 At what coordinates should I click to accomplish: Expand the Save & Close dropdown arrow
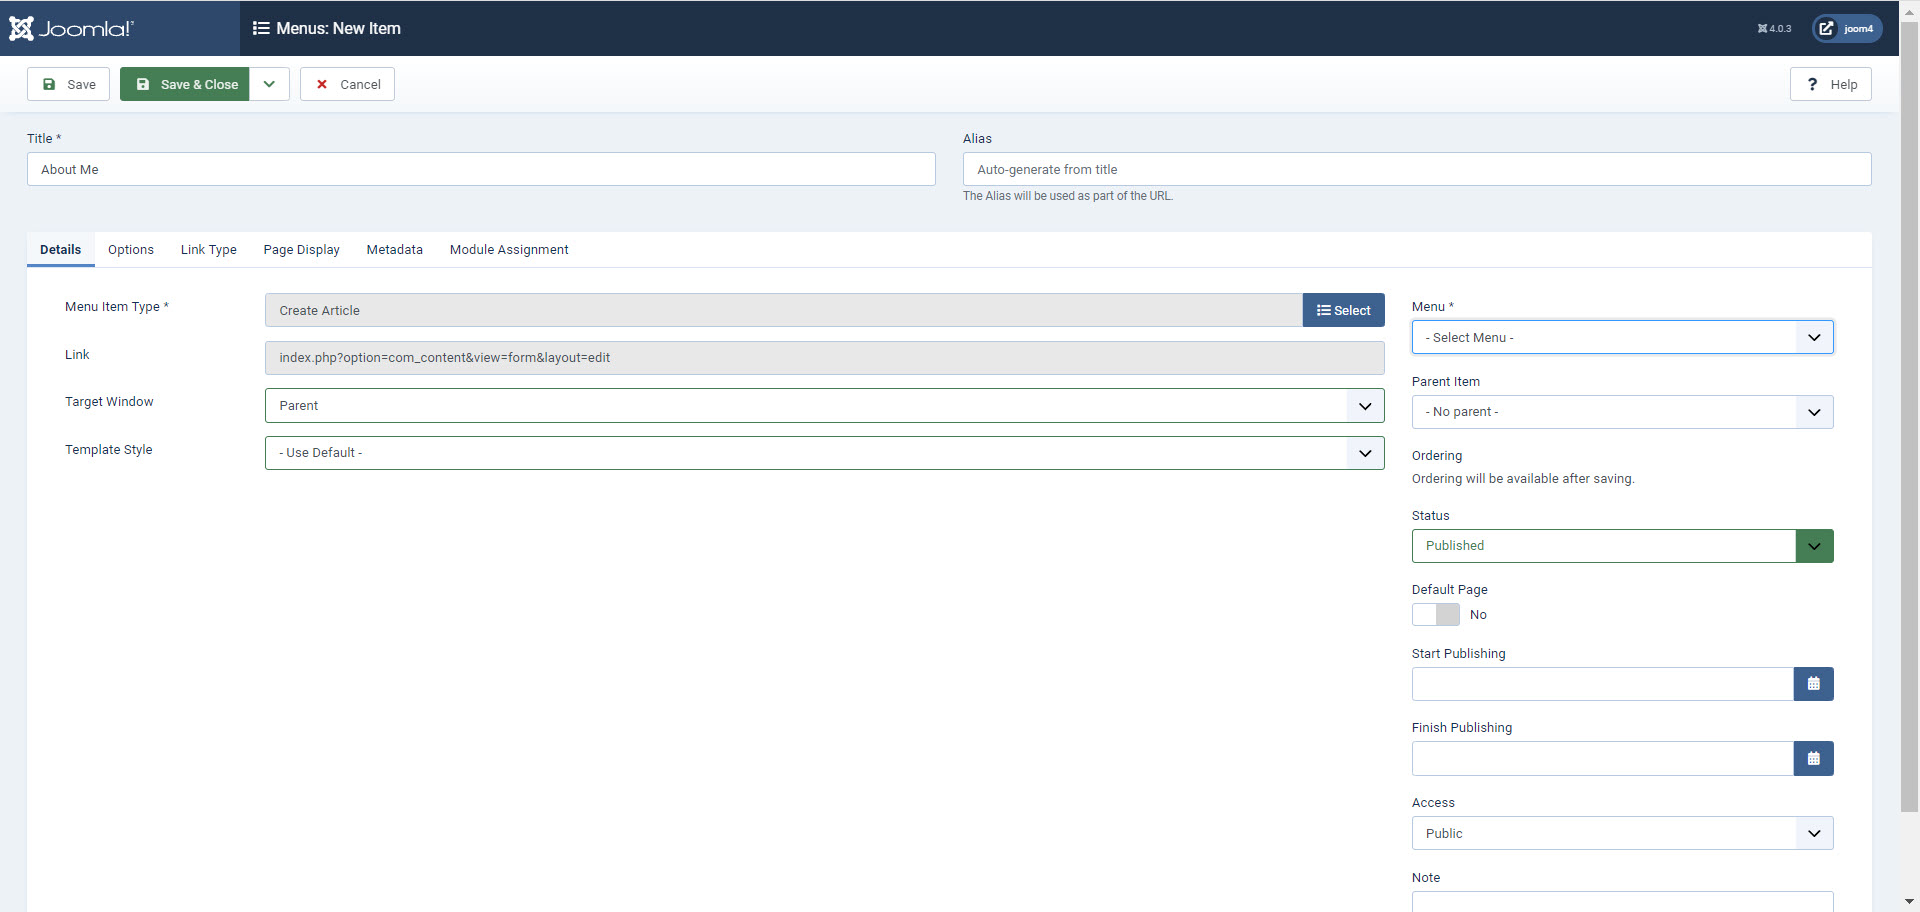(x=269, y=84)
